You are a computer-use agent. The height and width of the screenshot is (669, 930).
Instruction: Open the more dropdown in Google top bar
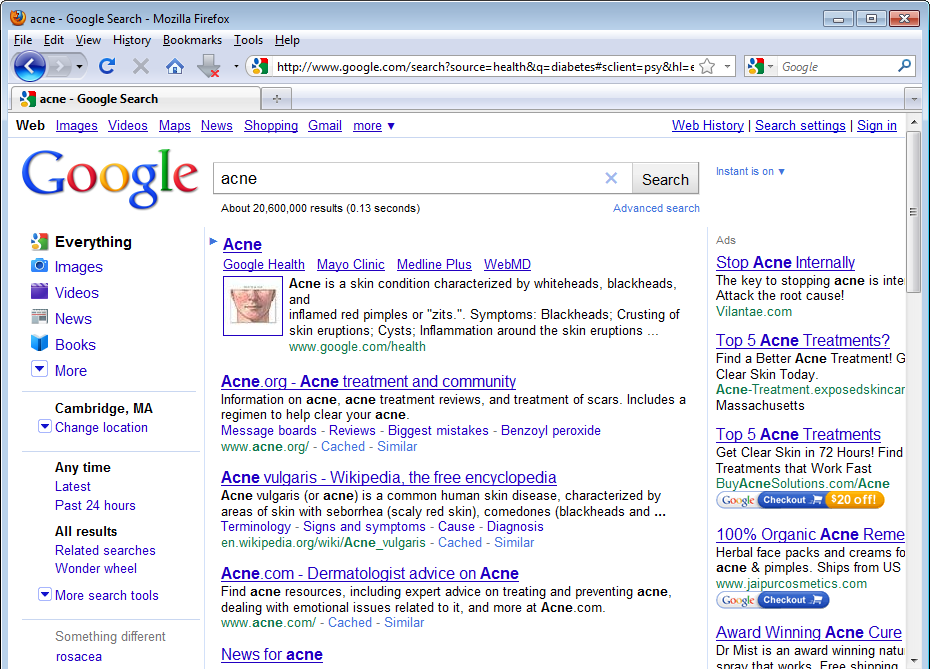[374, 126]
